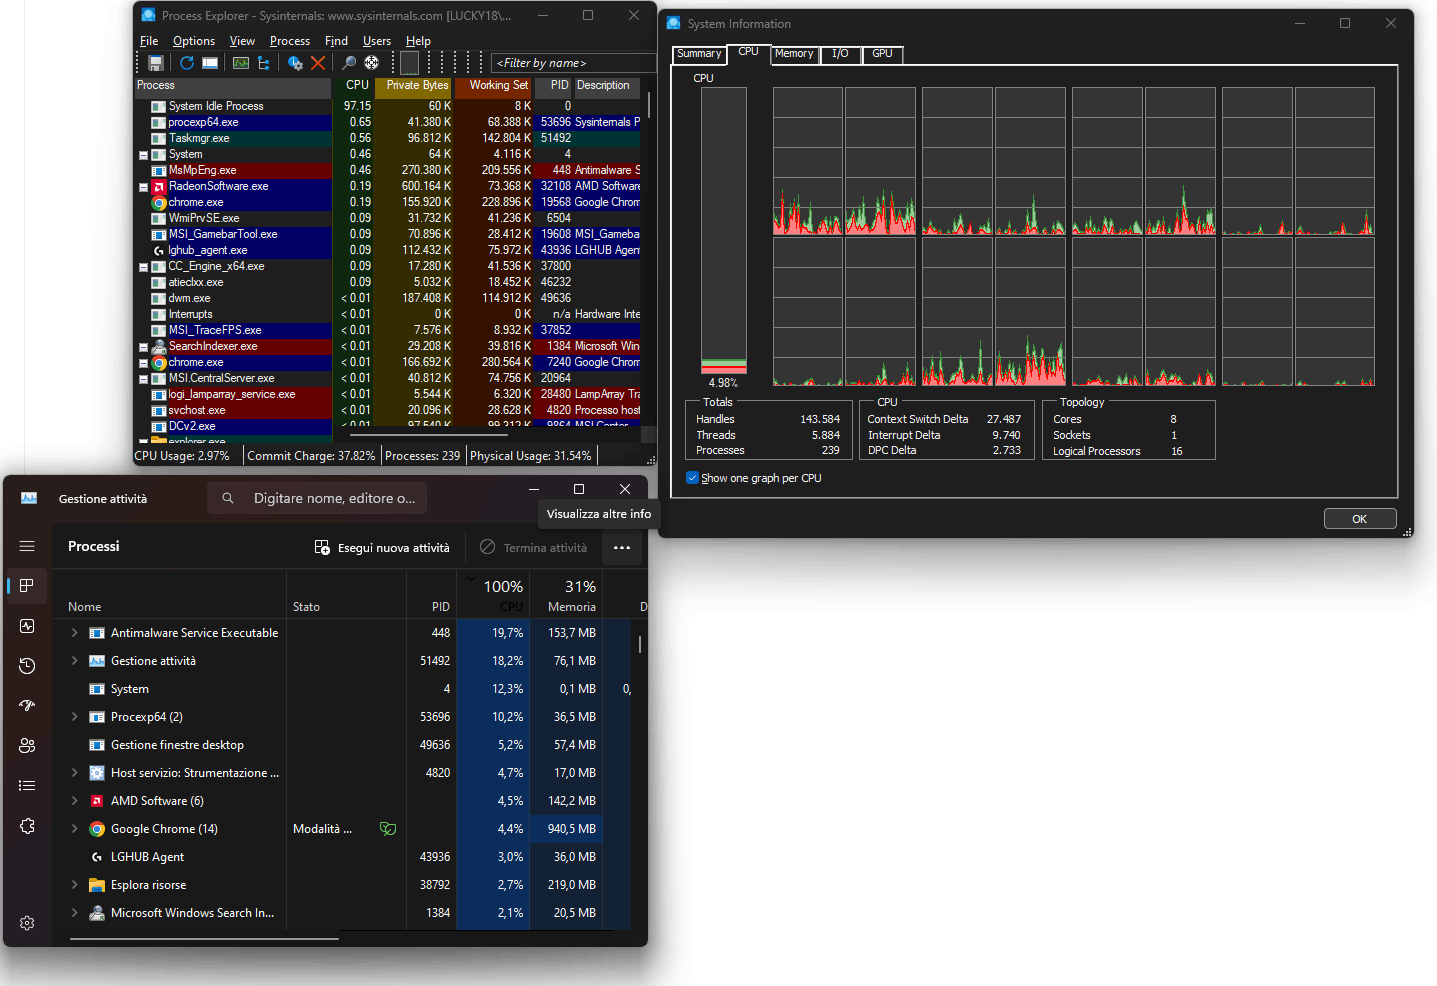This screenshot has height=986, width=1437.
Task: Open App history page in Task Manager sidebar
Action: tap(27, 666)
